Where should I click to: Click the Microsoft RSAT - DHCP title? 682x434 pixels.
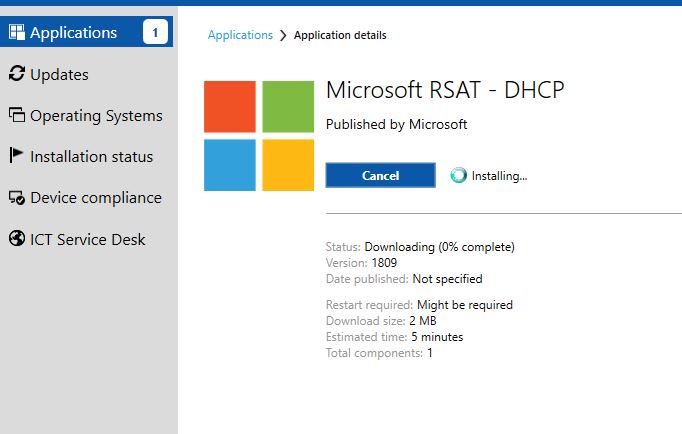pyautogui.click(x=445, y=90)
